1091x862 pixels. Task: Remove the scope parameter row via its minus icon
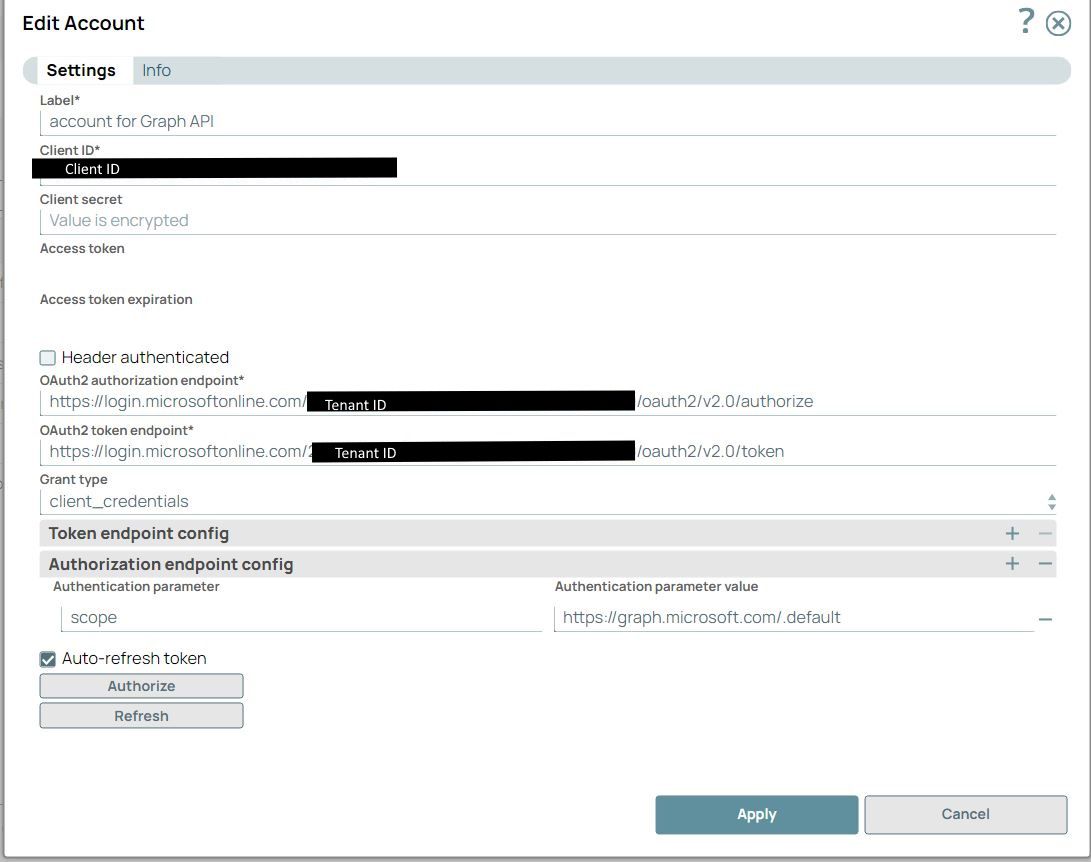click(1046, 618)
